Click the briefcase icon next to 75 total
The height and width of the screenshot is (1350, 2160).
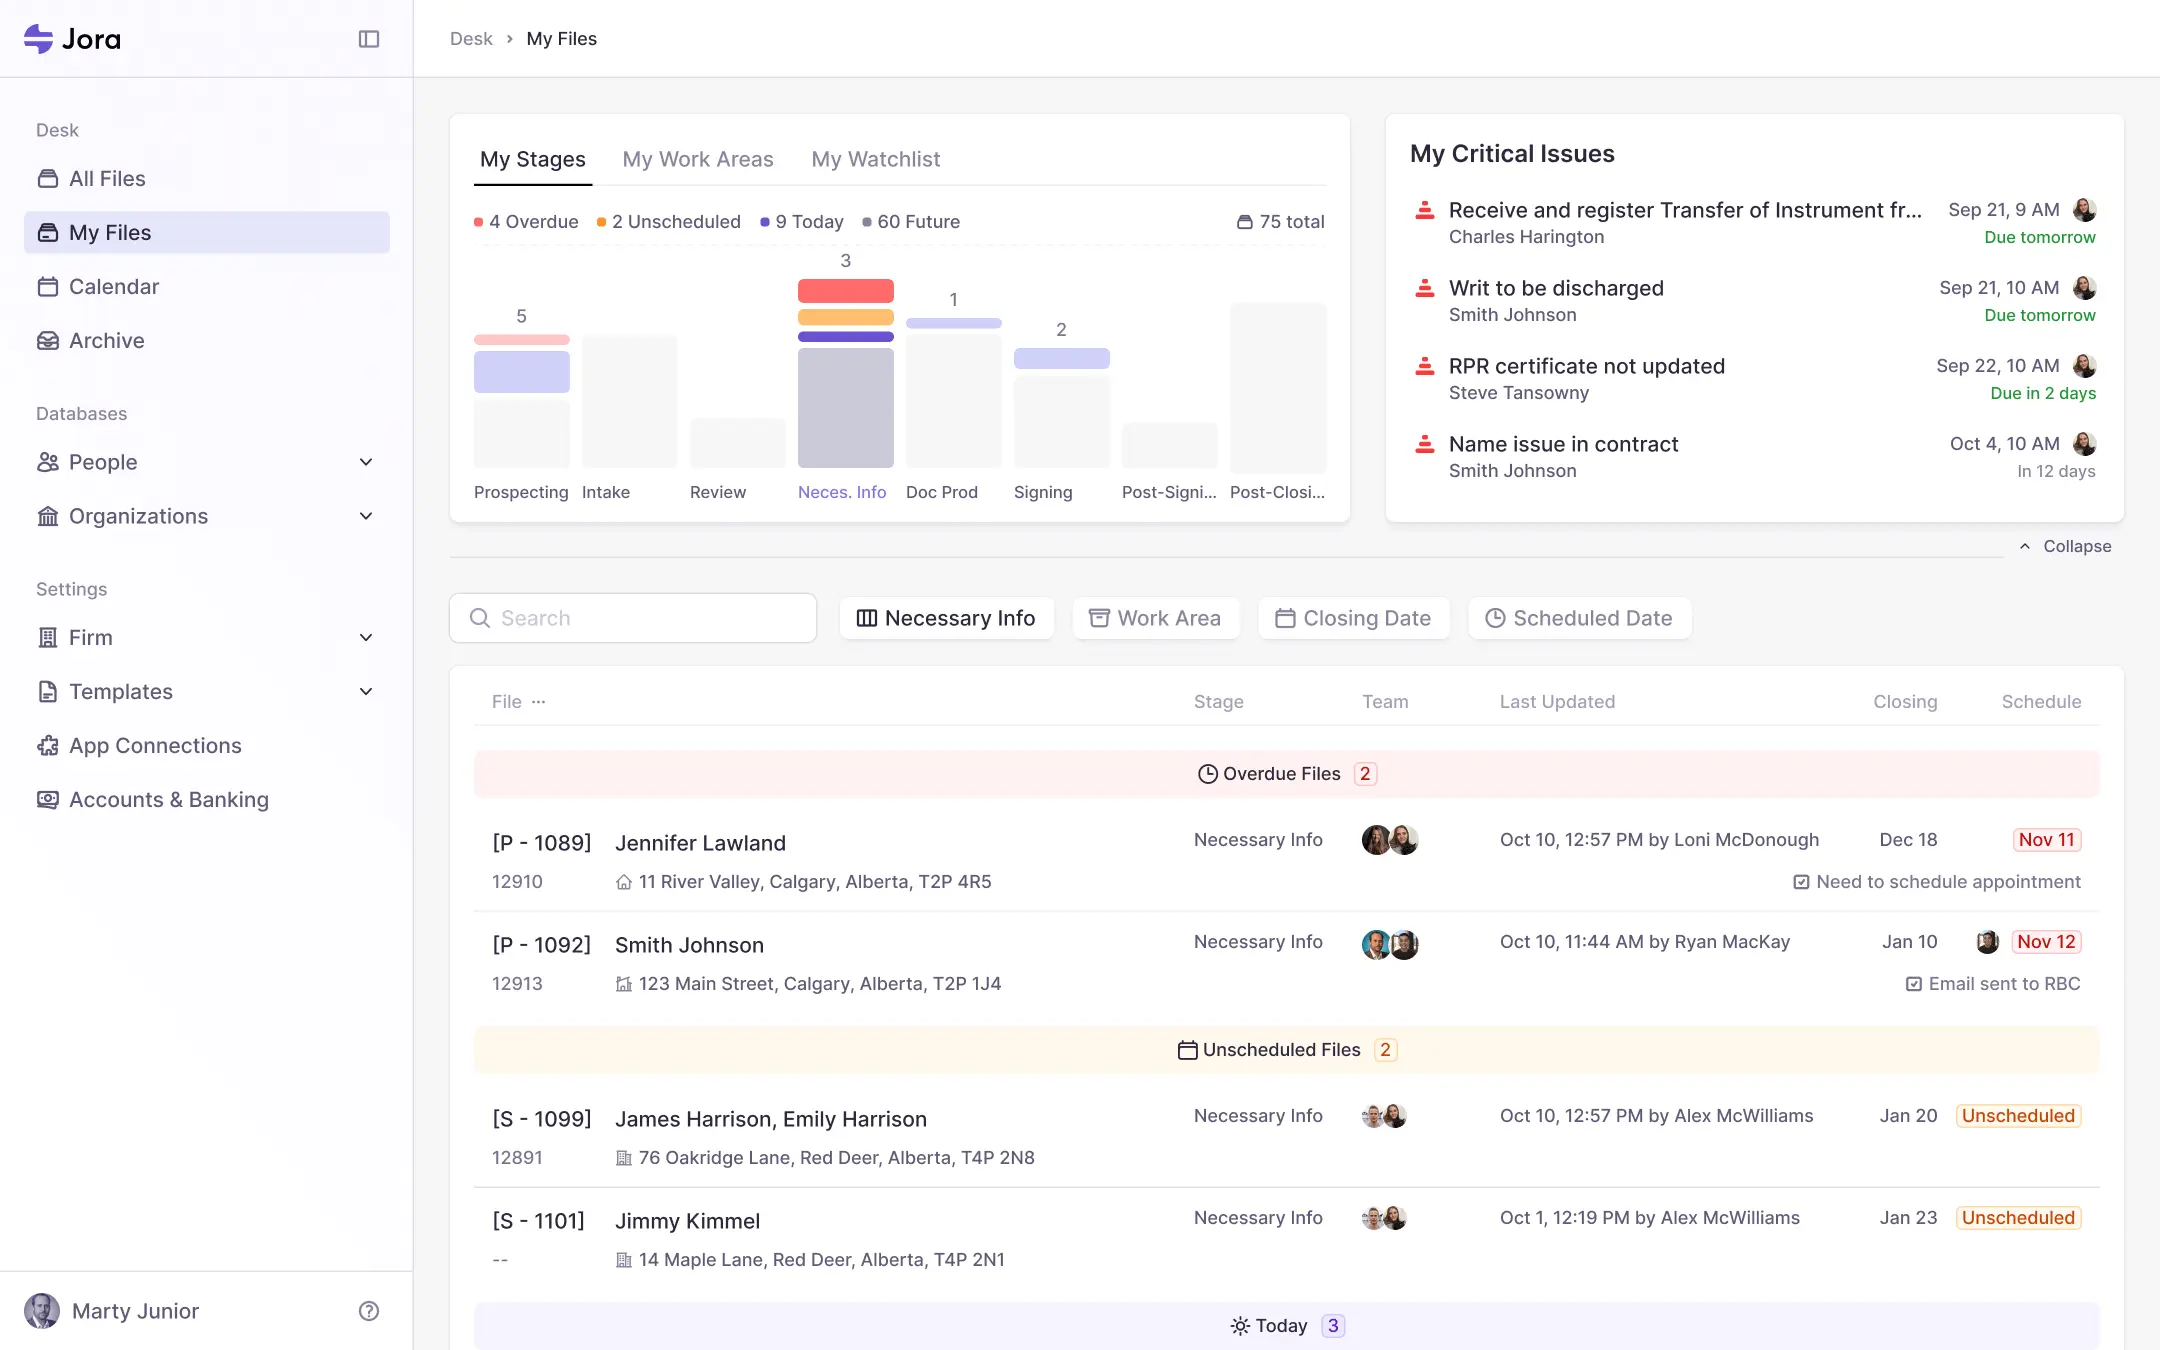tap(1243, 221)
